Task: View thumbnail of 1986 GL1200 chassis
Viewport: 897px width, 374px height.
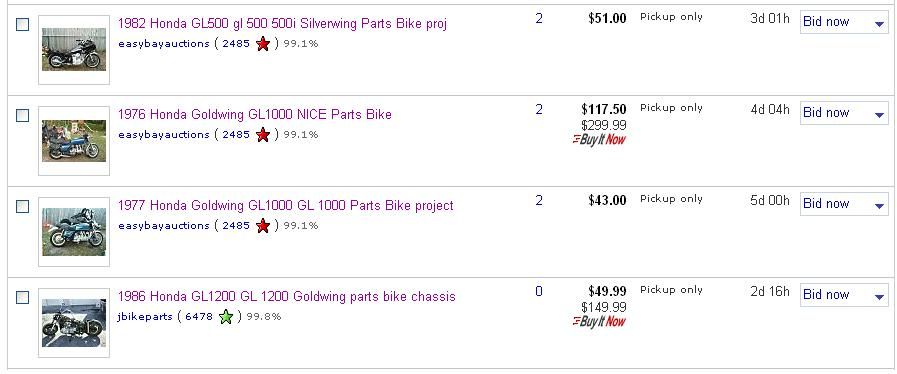Action: pos(74,323)
